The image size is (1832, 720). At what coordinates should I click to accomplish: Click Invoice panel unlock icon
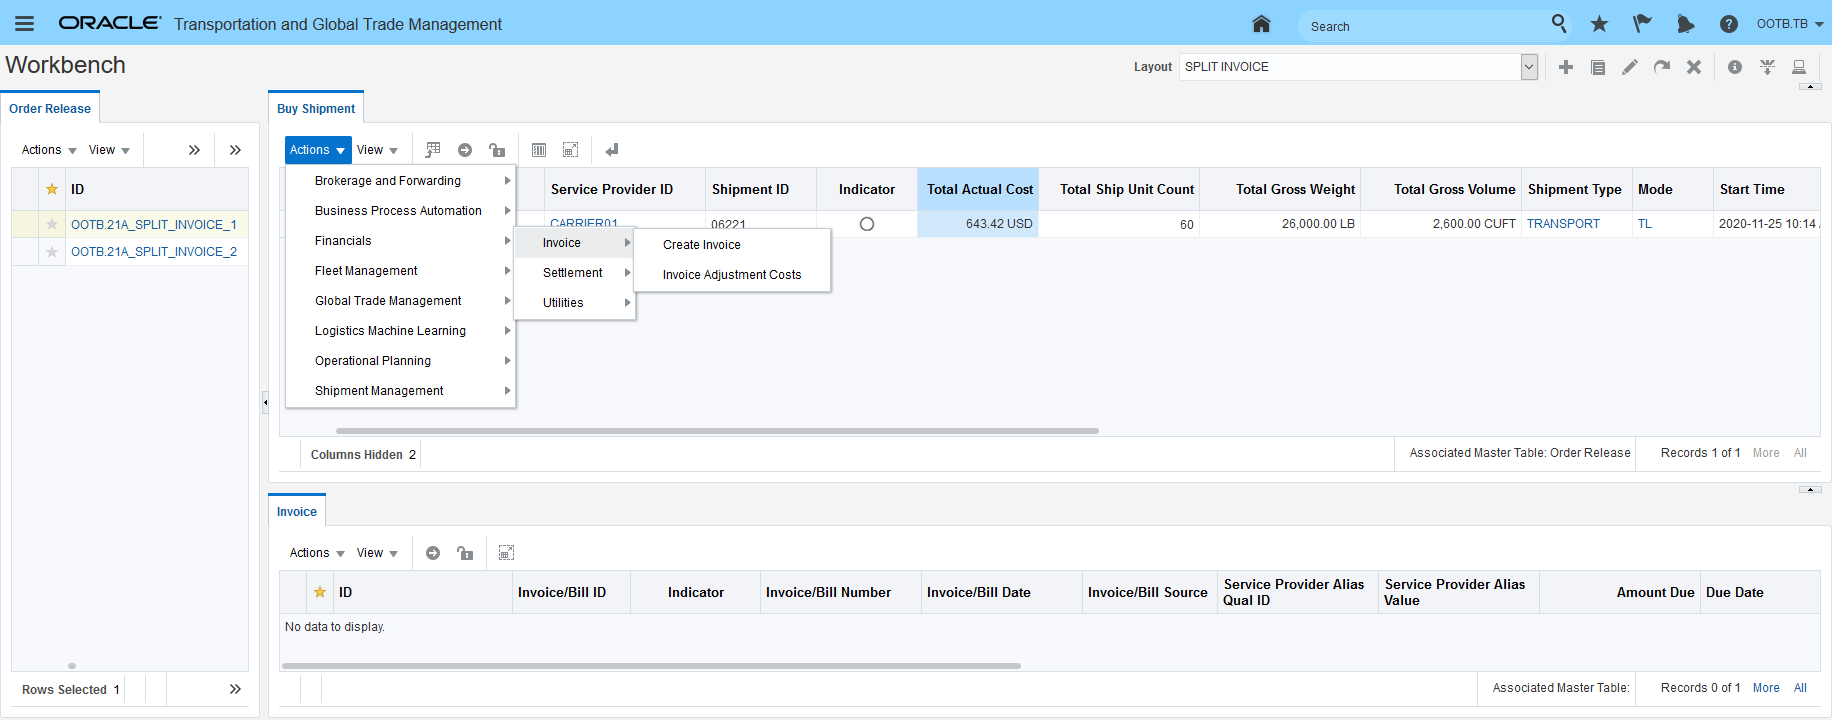point(465,553)
